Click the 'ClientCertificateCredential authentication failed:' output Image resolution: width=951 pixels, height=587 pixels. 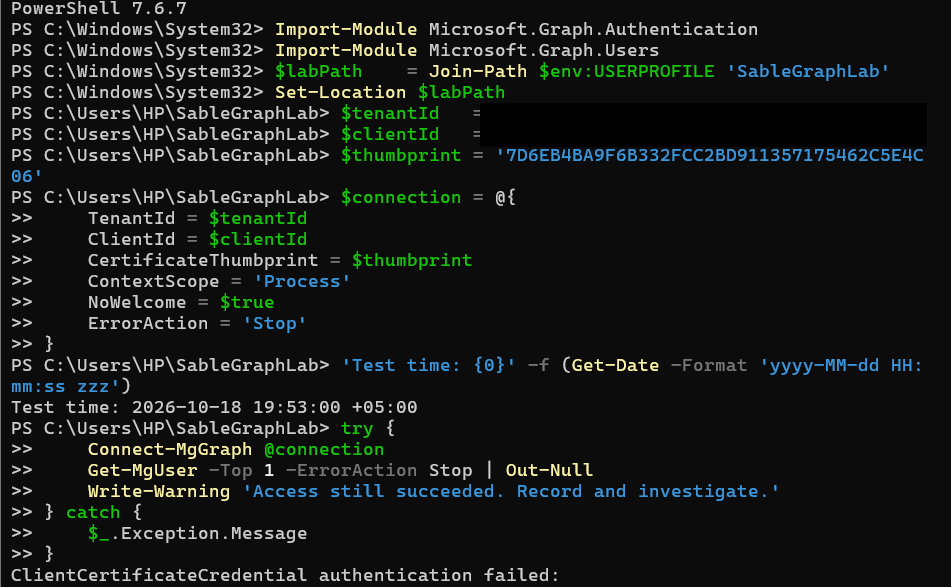[285, 575]
